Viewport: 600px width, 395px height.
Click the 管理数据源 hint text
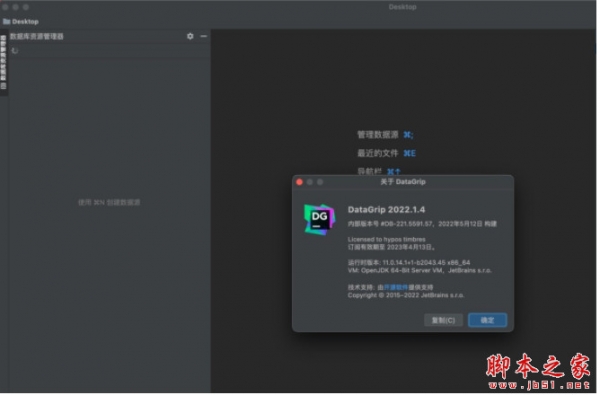tap(378, 135)
